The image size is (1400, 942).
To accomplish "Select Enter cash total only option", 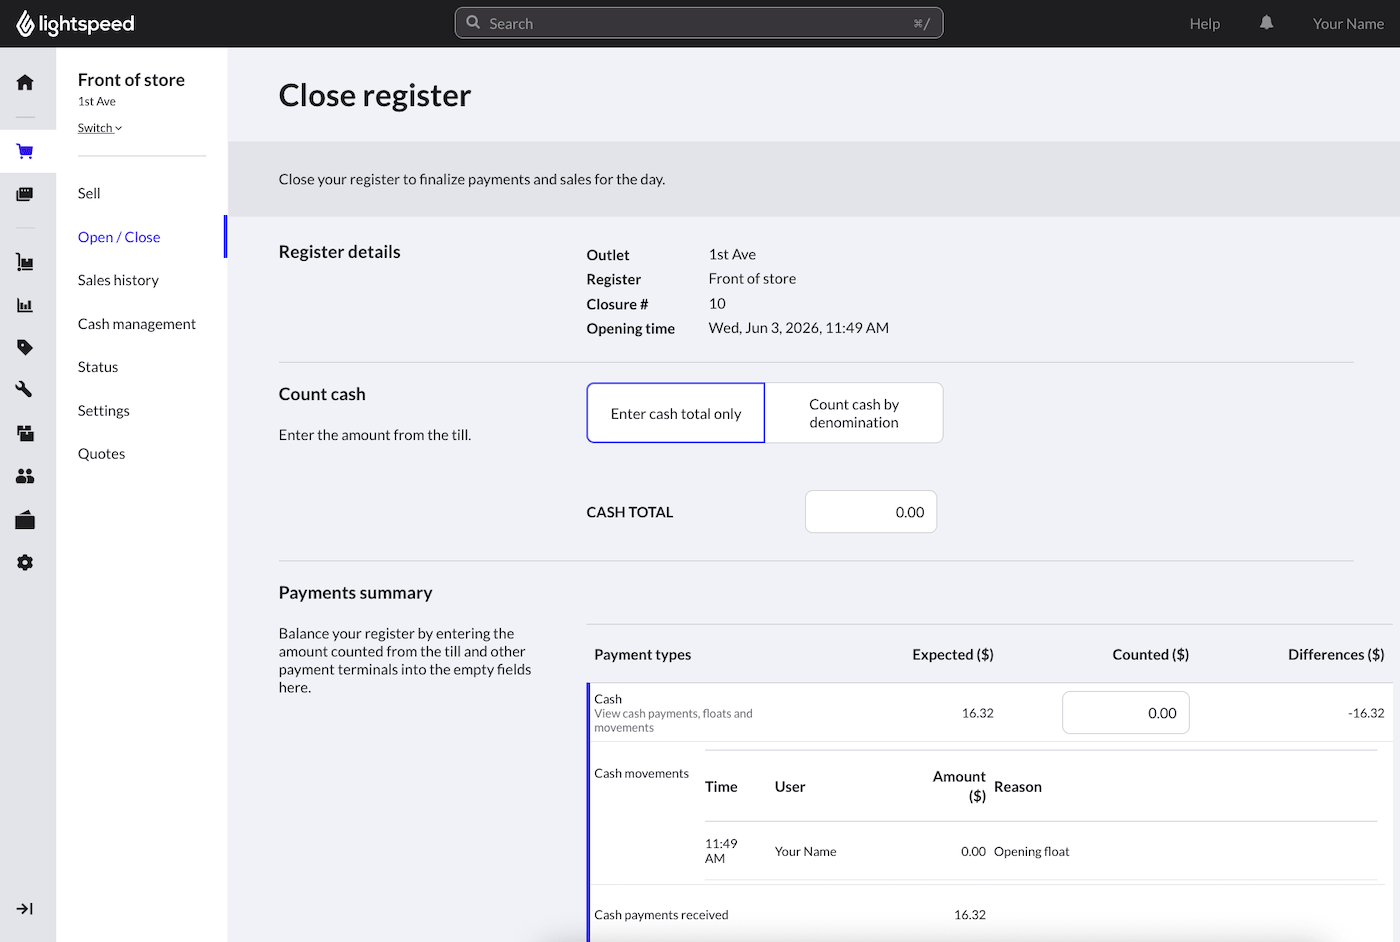I will point(676,413).
